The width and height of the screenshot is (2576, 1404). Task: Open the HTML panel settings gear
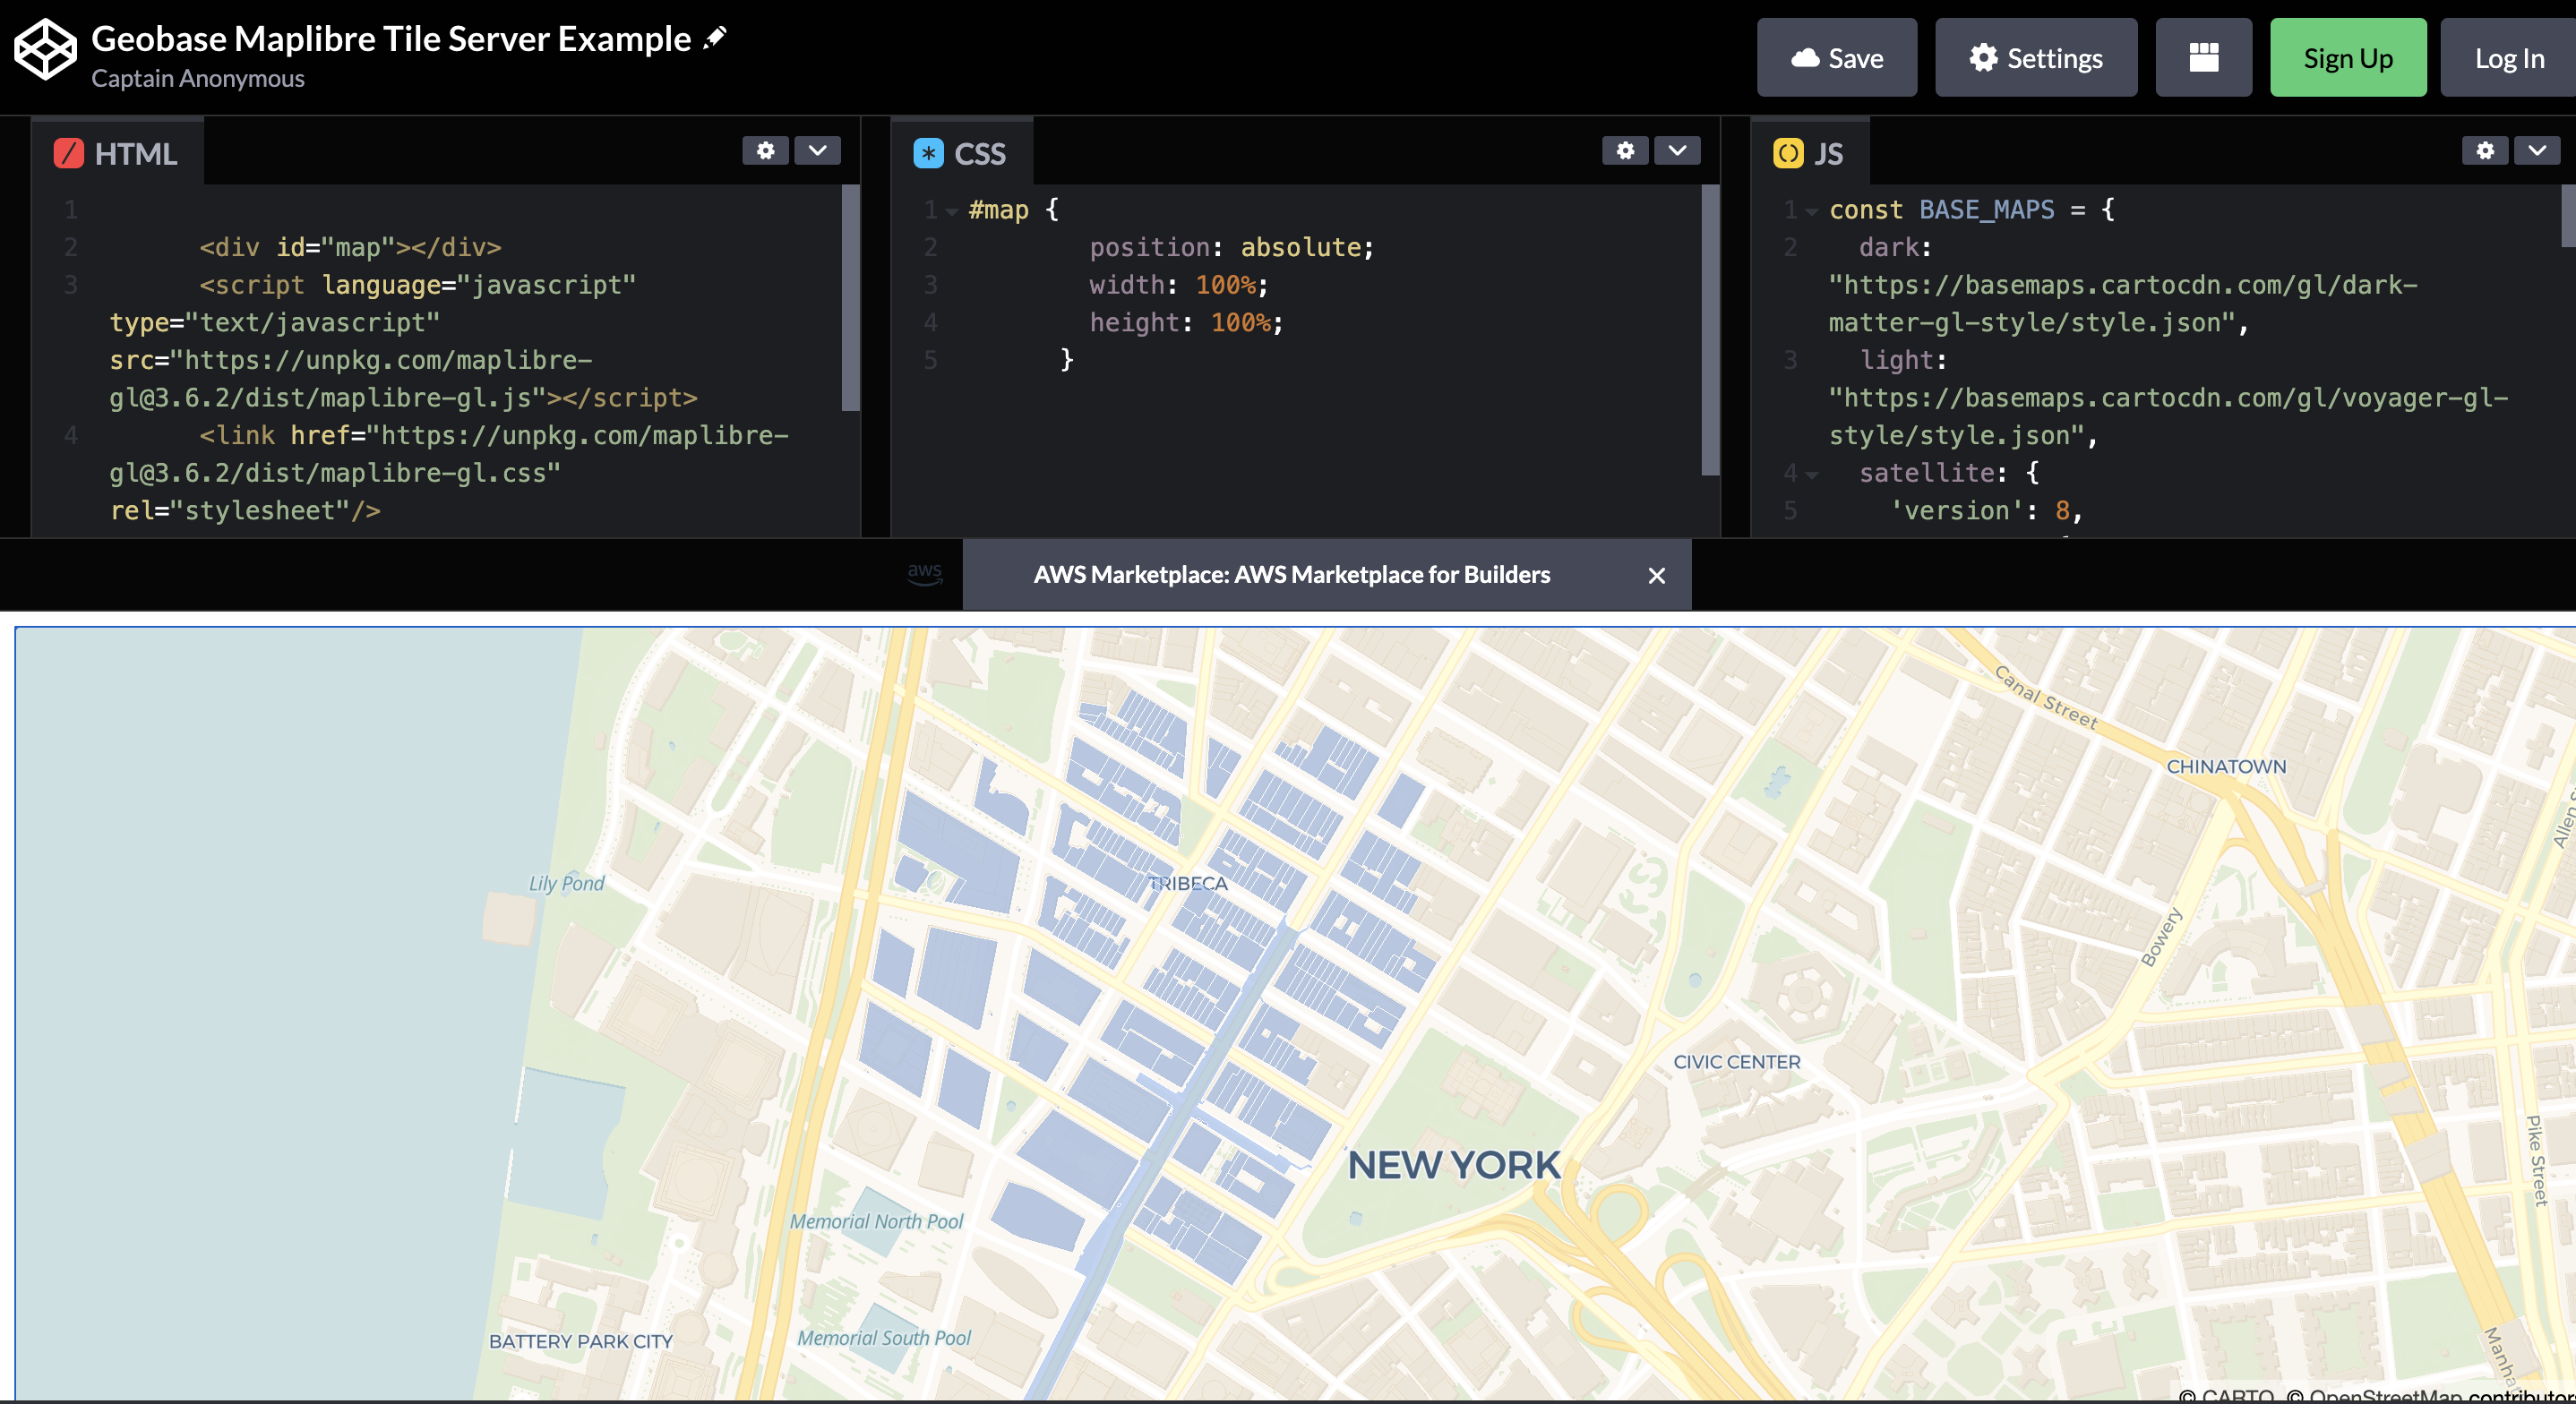click(766, 151)
